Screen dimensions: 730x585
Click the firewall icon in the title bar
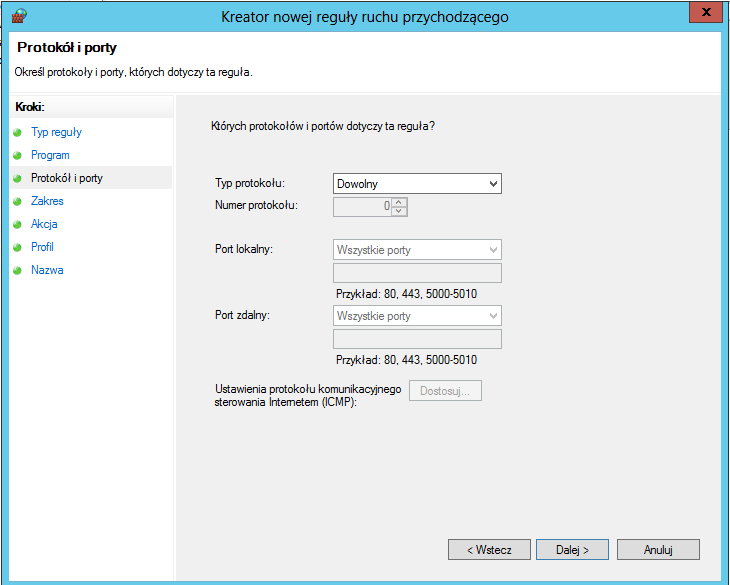click(x=19, y=15)
